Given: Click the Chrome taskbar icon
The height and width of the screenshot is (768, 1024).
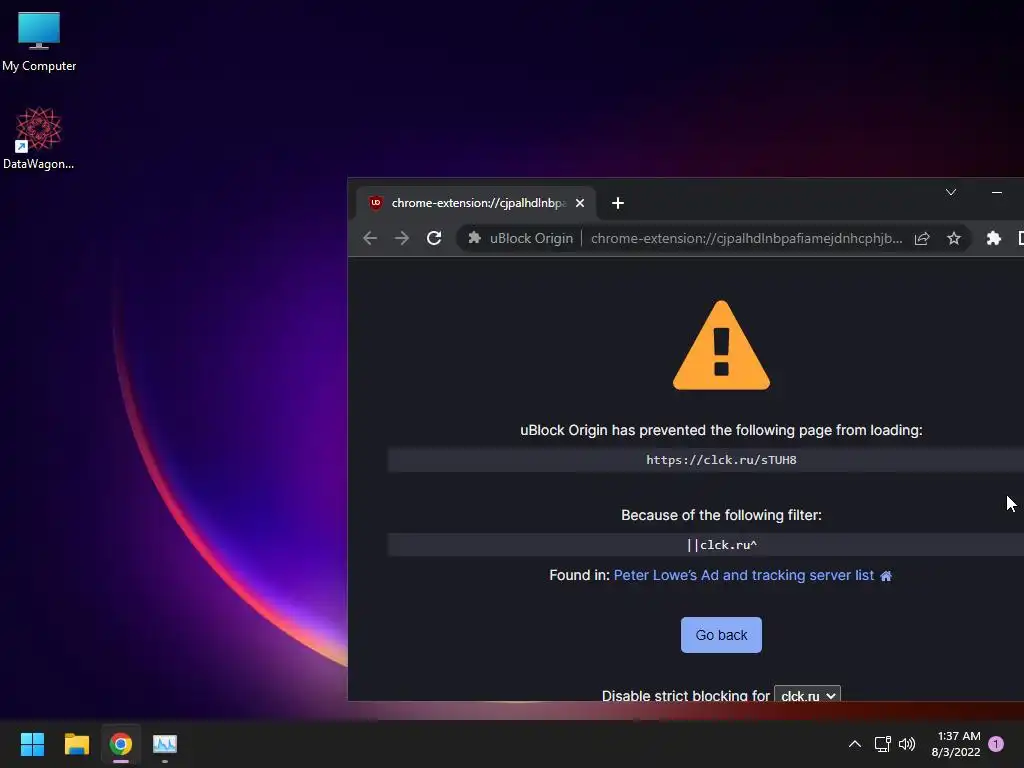Looking at the screenshot, I should click(x=121, y=744).
